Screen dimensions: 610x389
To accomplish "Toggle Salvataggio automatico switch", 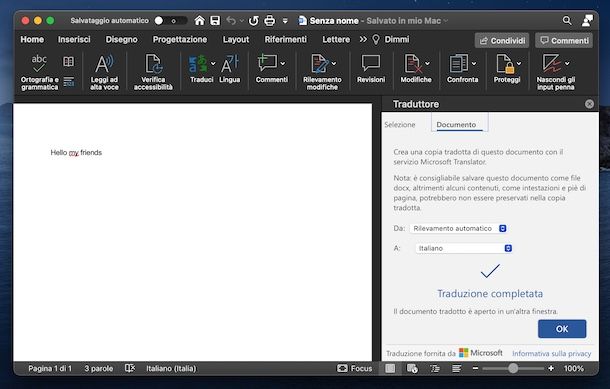I will tap(170, 21).
